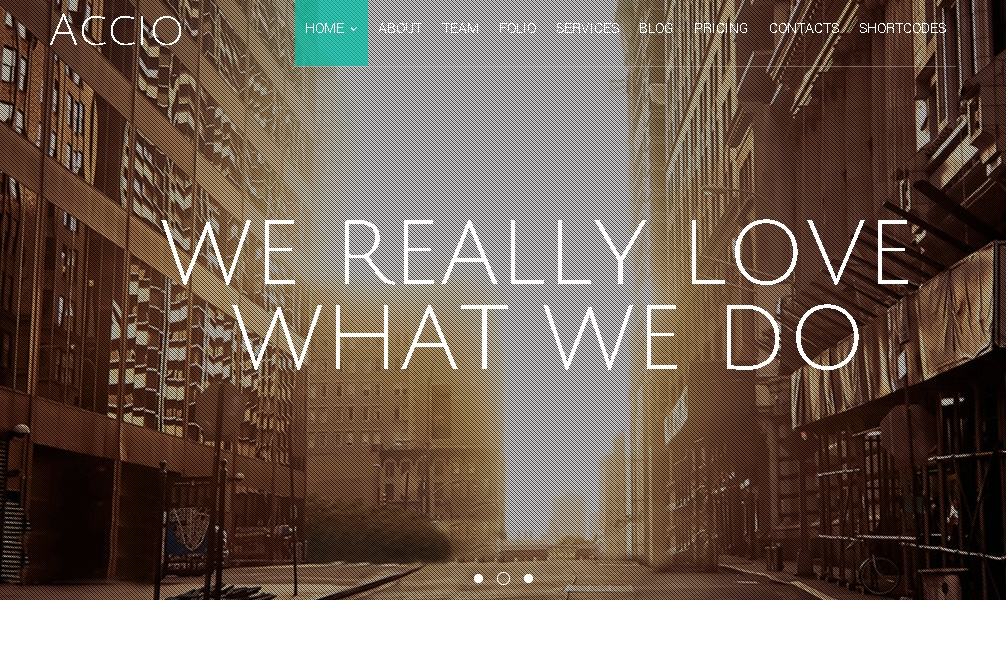Click the WE REALLY LOVE headline
Screen dimensions: 1006x655
pyautogui.click(x=535, y=252)
